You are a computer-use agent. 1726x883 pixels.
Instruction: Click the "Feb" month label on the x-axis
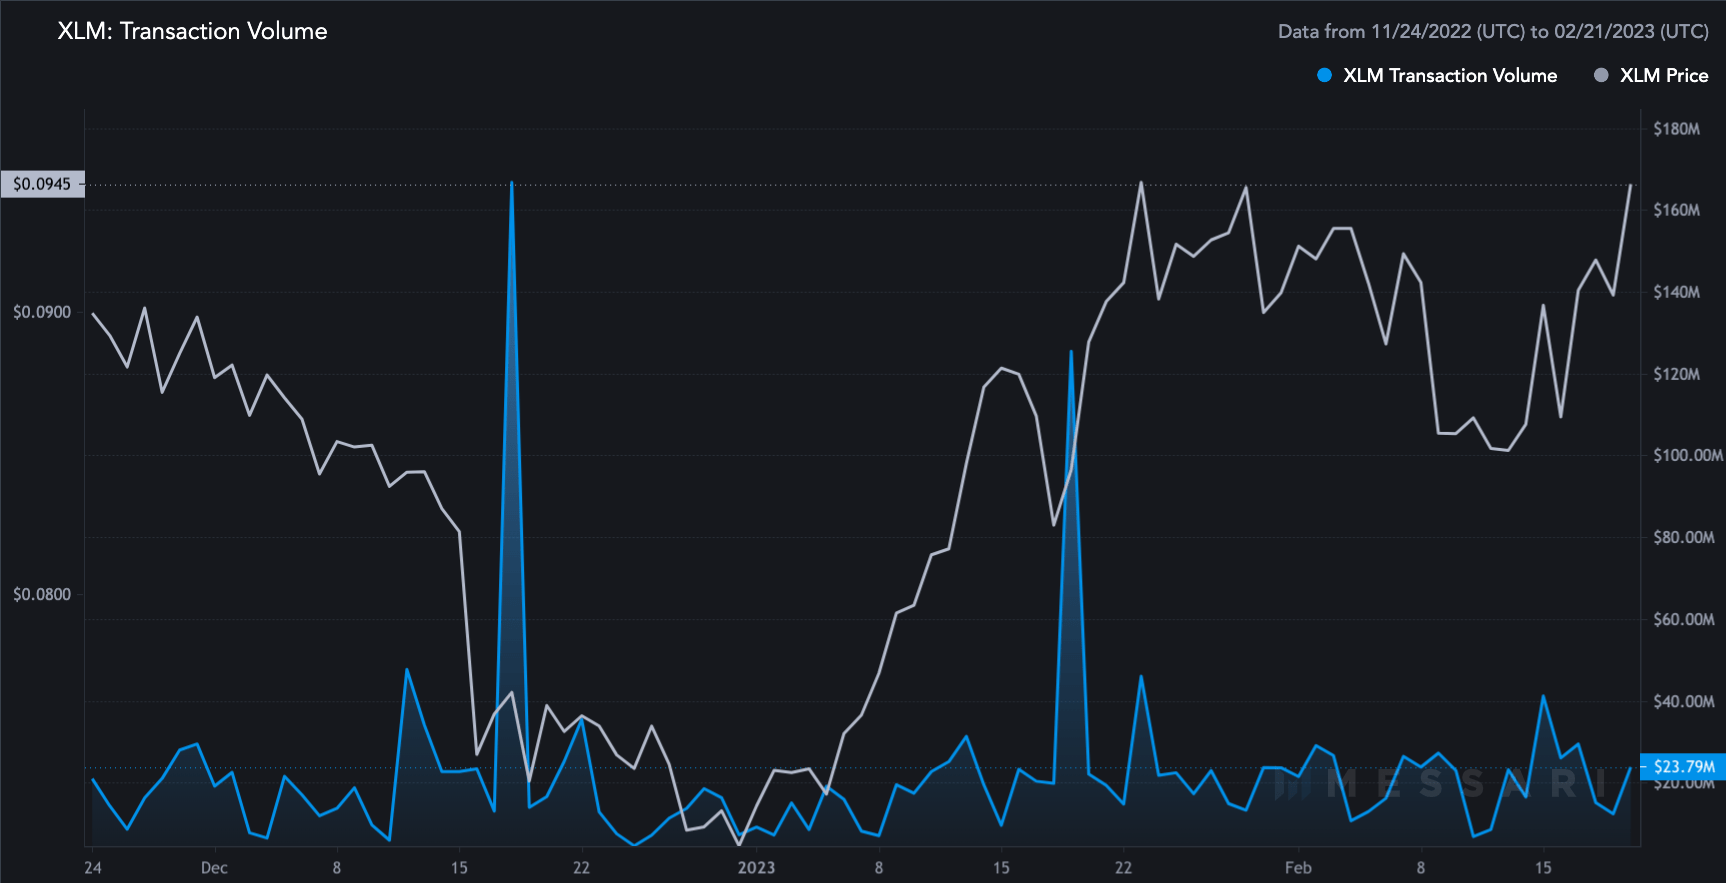(x=1298, y=867)
